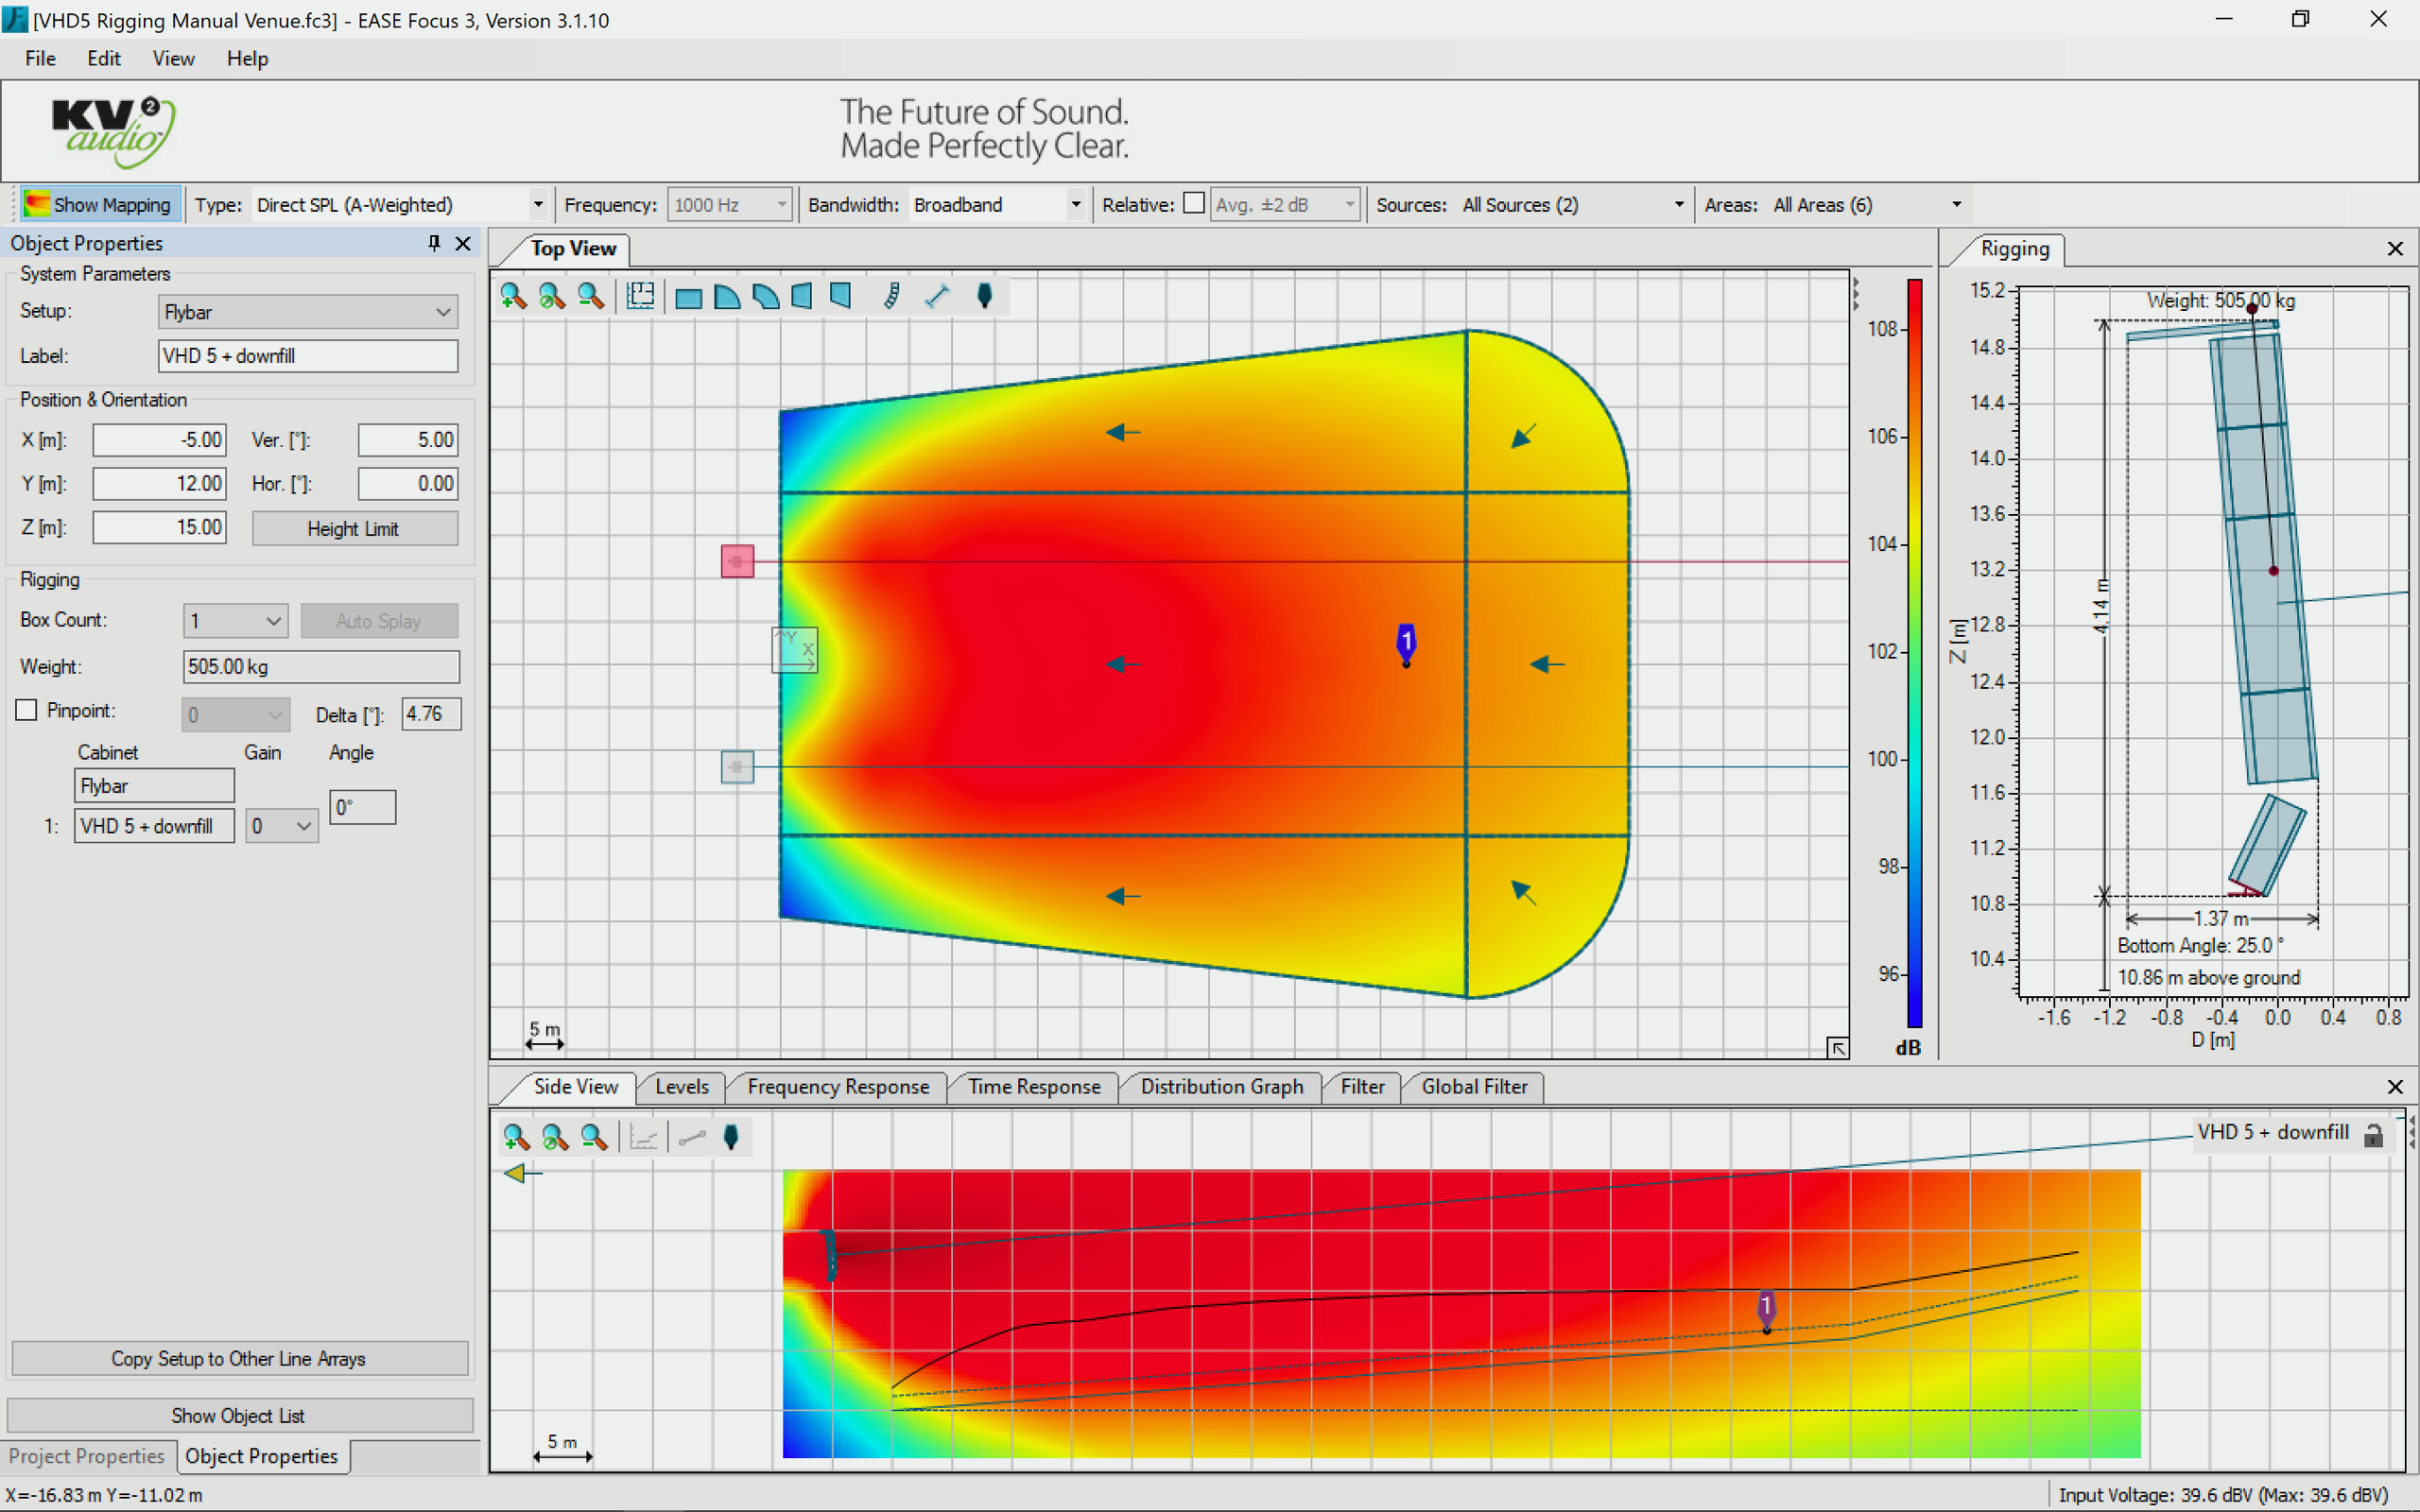
Task: Click the Auto Splay button
Action: tap(379, 621)
